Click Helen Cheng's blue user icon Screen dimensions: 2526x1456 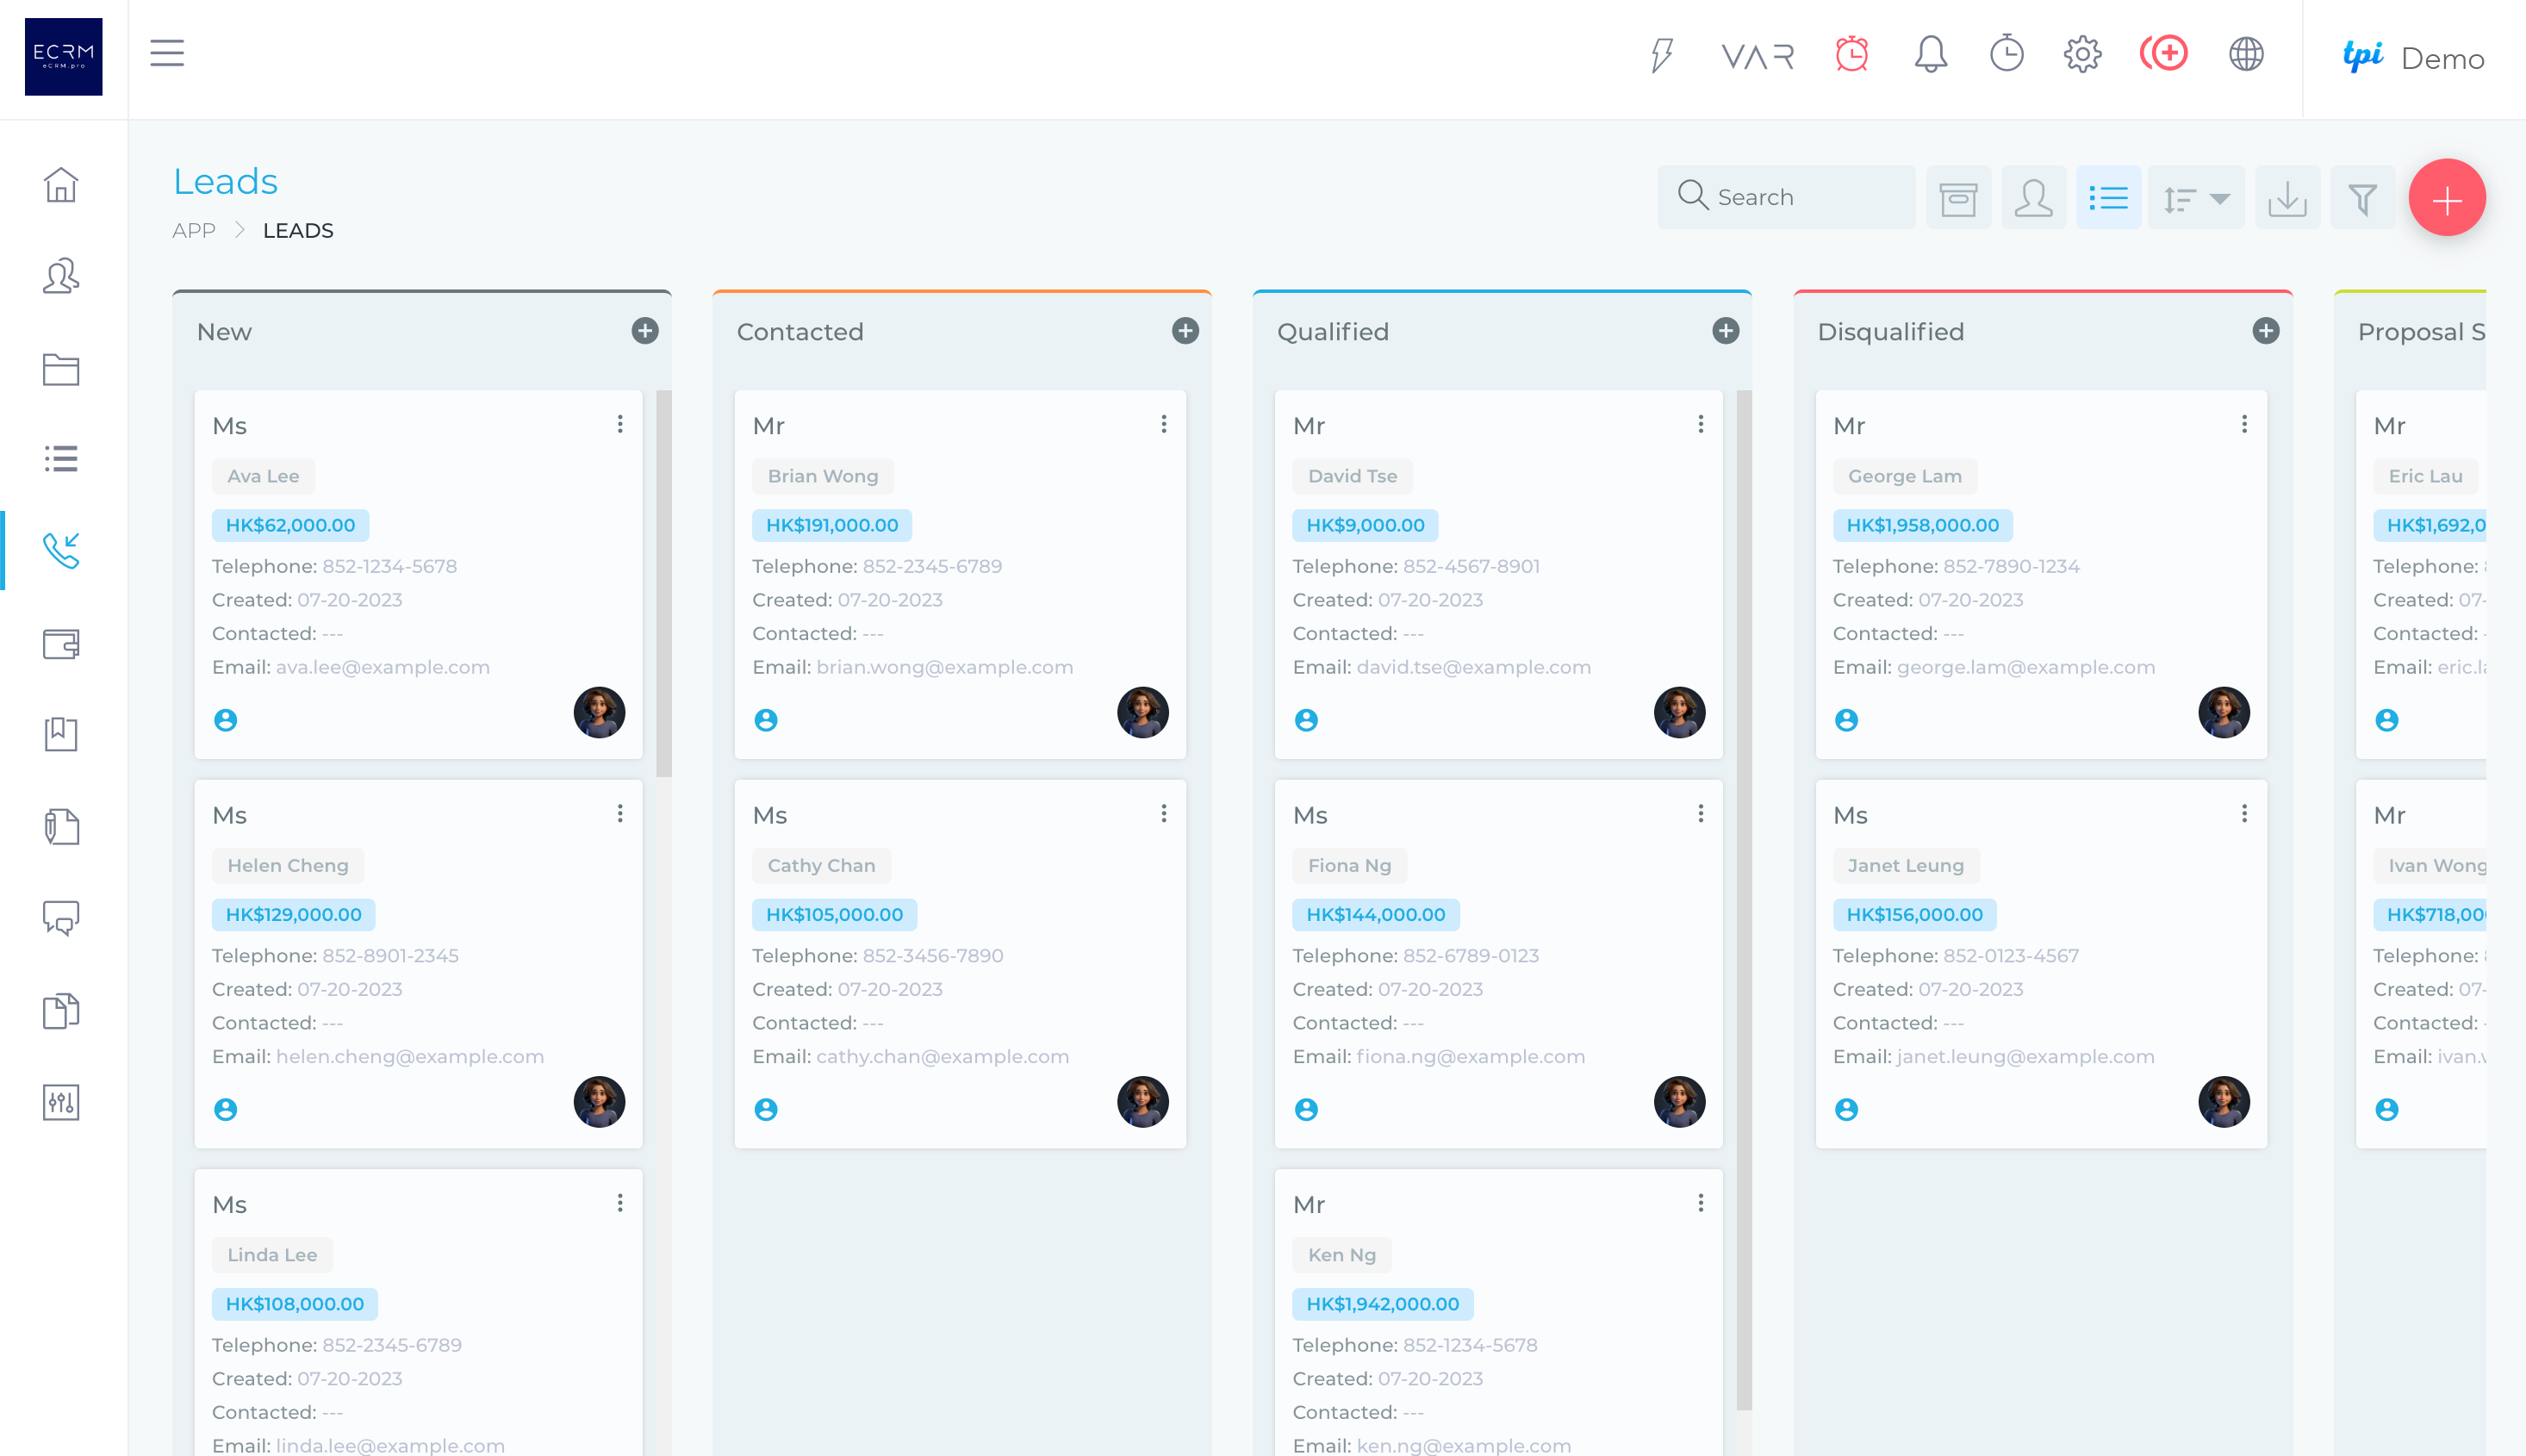click(226, 1110)
